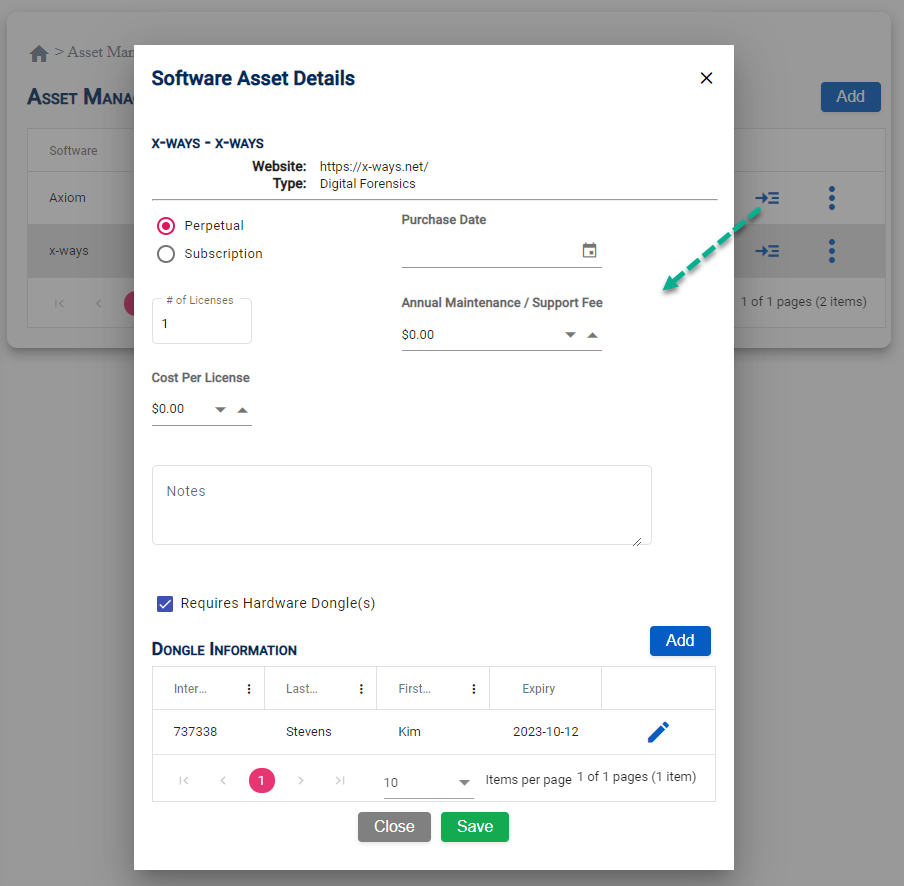Go to previous page in Asset Management pager

tap(99, 303)
